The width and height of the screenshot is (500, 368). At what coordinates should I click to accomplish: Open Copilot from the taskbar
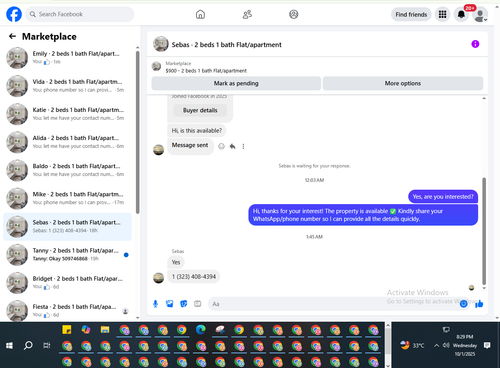click(86, 330)
